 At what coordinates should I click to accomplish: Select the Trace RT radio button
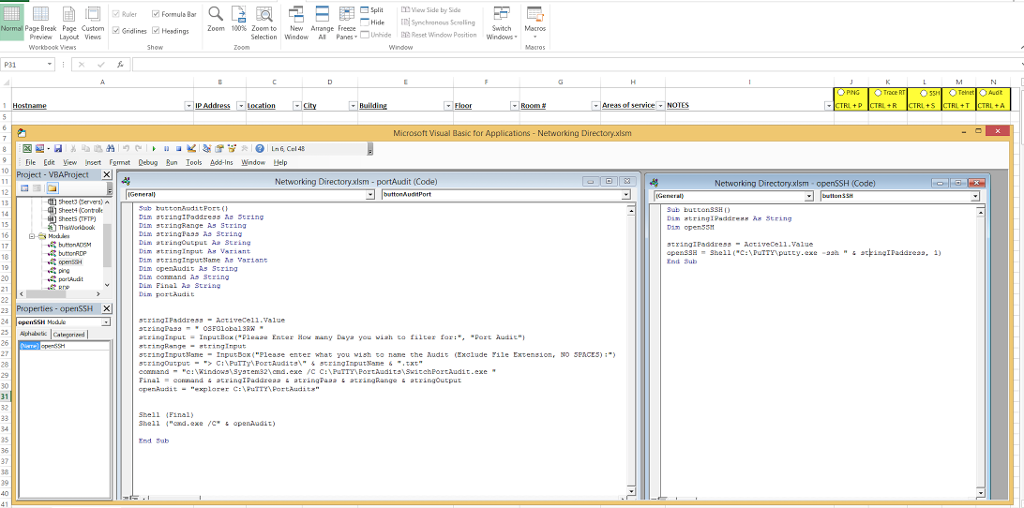point(878,93)
